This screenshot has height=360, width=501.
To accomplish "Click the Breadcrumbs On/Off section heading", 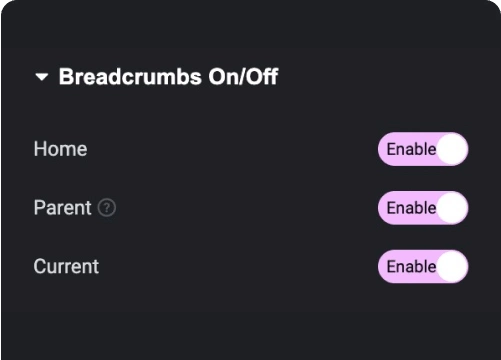I will (x=168, y=77).
